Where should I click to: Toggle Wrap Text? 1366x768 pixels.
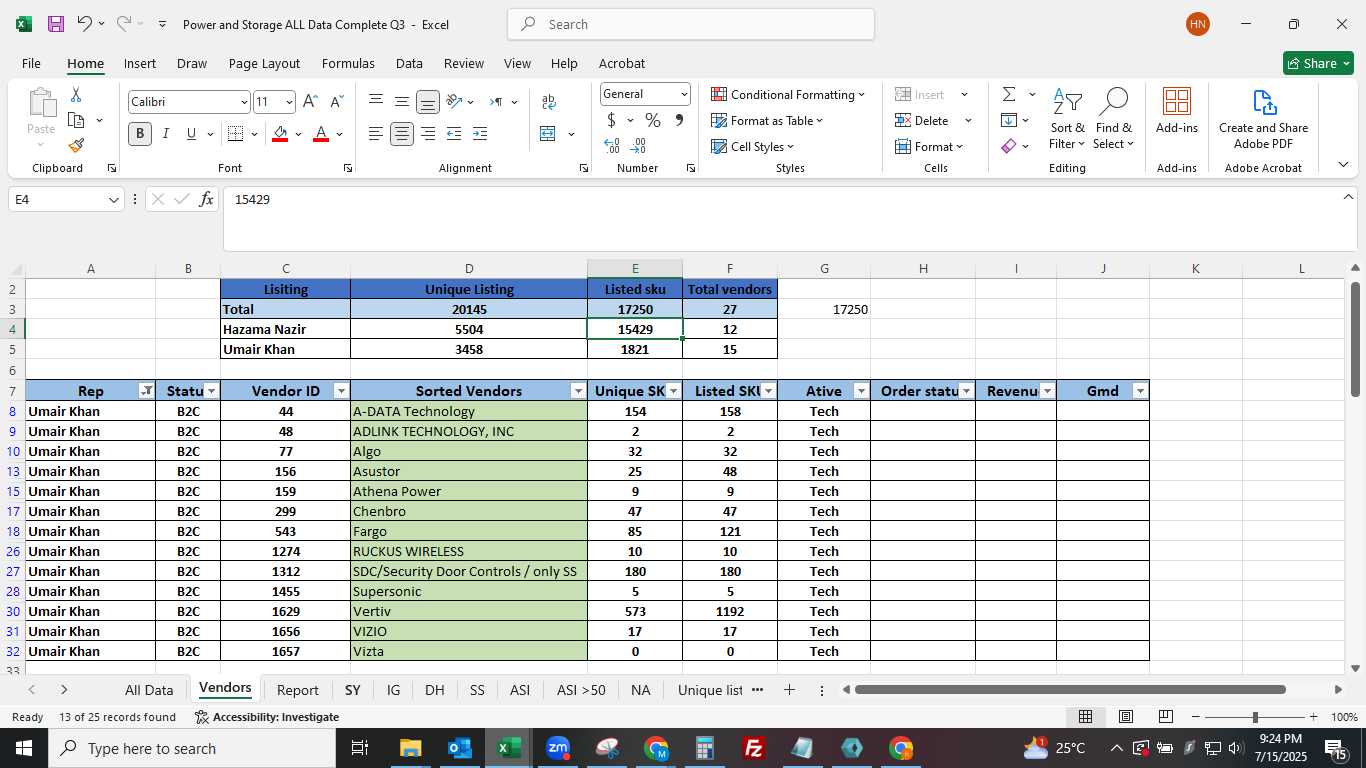pos(548,102)
